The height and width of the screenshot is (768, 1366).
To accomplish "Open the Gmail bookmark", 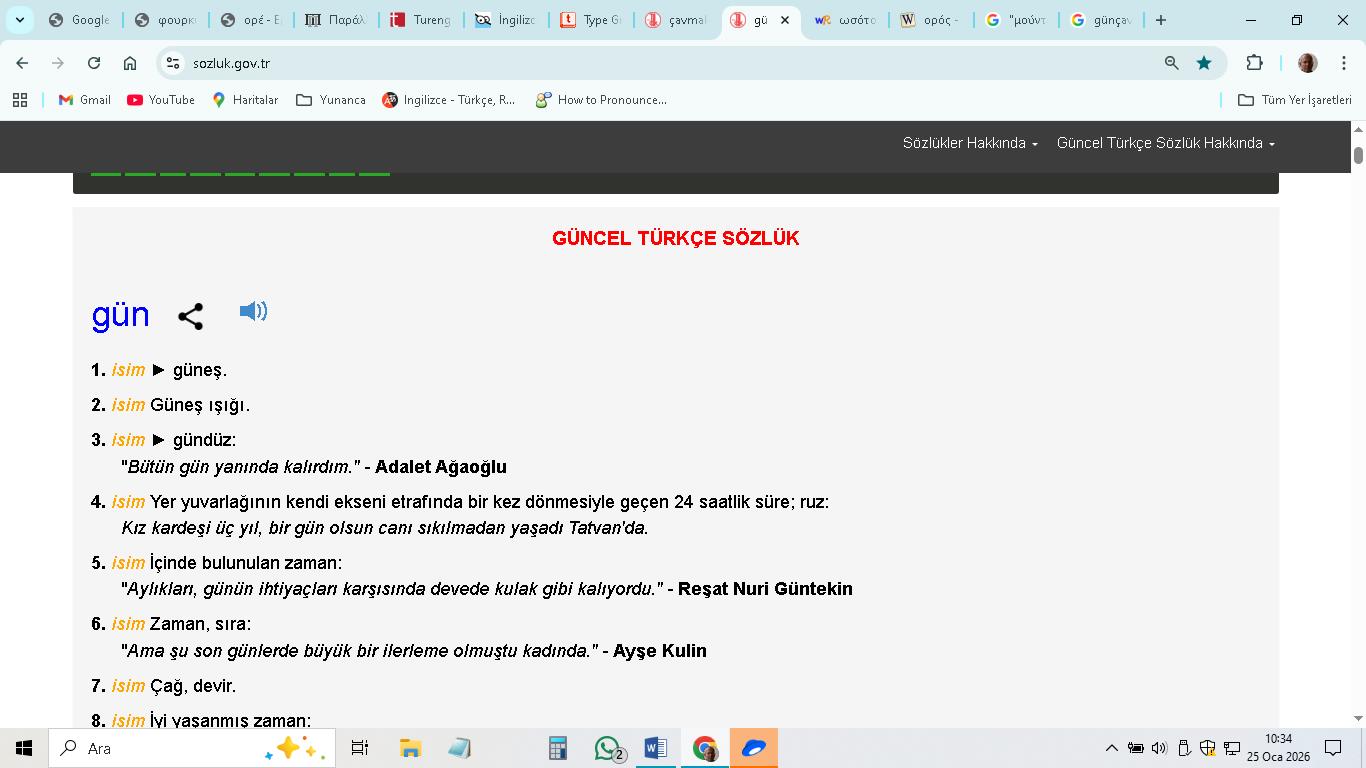I will tap(85, 100).
